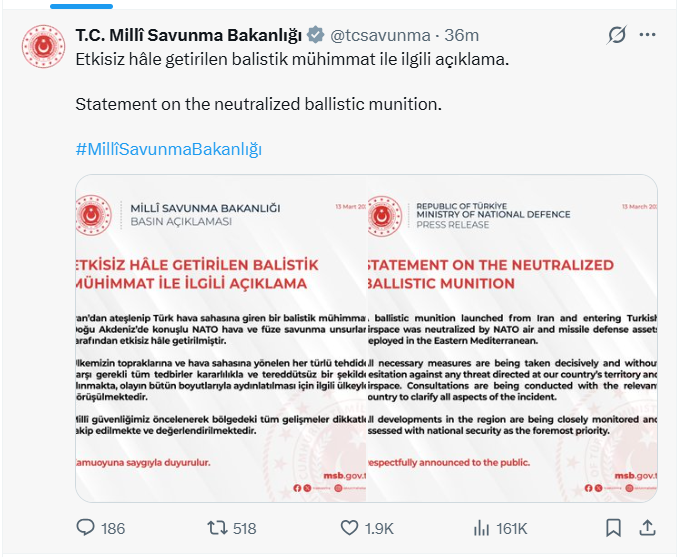Click the 1.9K likes count
Screen dimensions: 682x557
(x=380, y=528)
